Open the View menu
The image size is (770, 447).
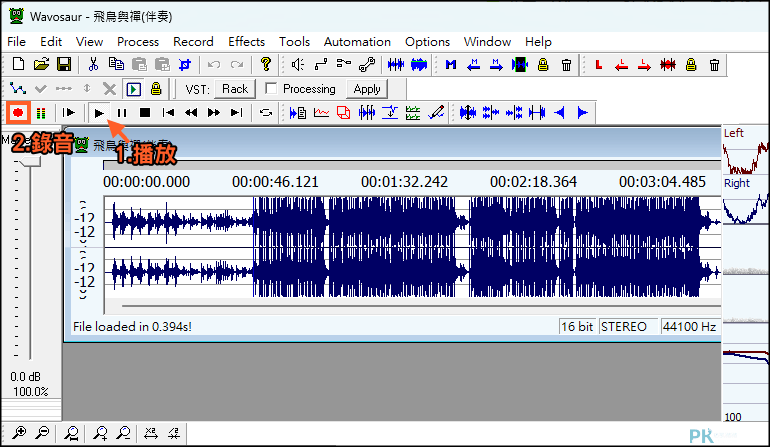point(89,42)
